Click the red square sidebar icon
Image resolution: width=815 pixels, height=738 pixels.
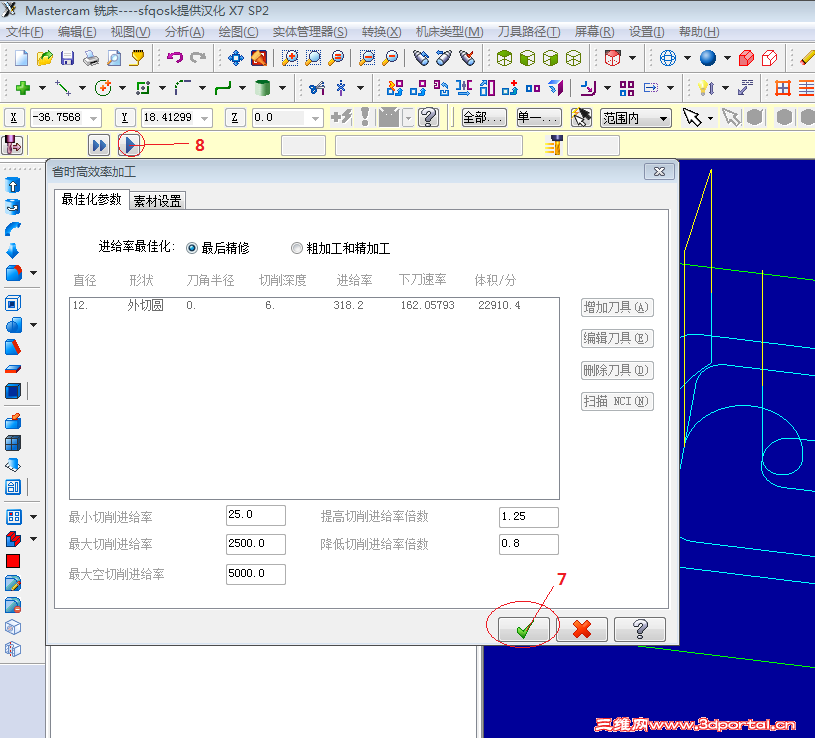click(x=12, y=561)
